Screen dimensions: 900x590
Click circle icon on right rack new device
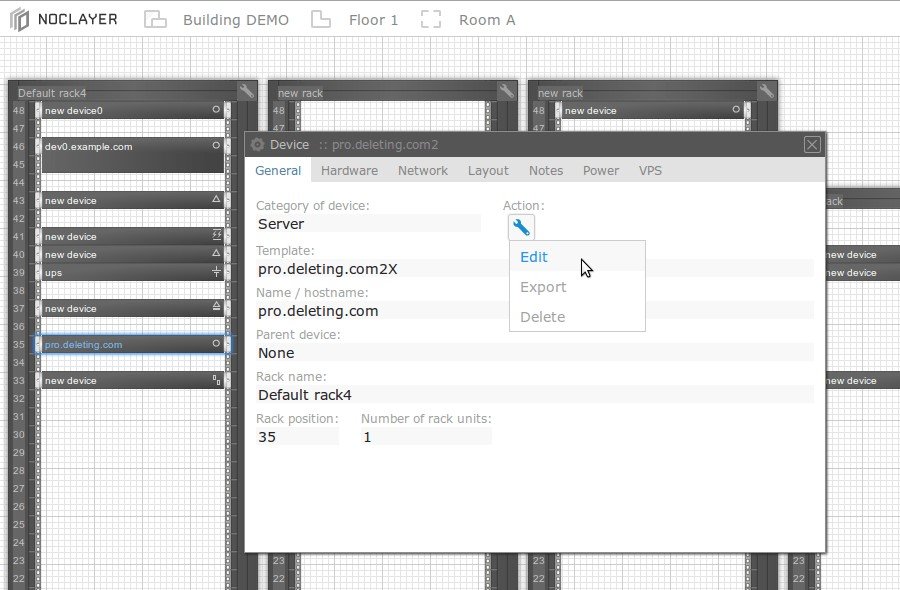[x=736, y=109]
